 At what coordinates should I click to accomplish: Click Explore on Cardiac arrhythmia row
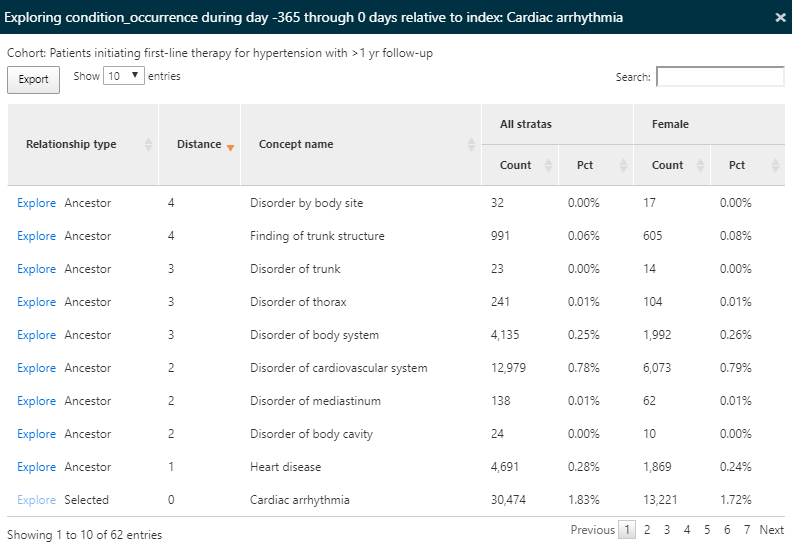click(36, 500)
